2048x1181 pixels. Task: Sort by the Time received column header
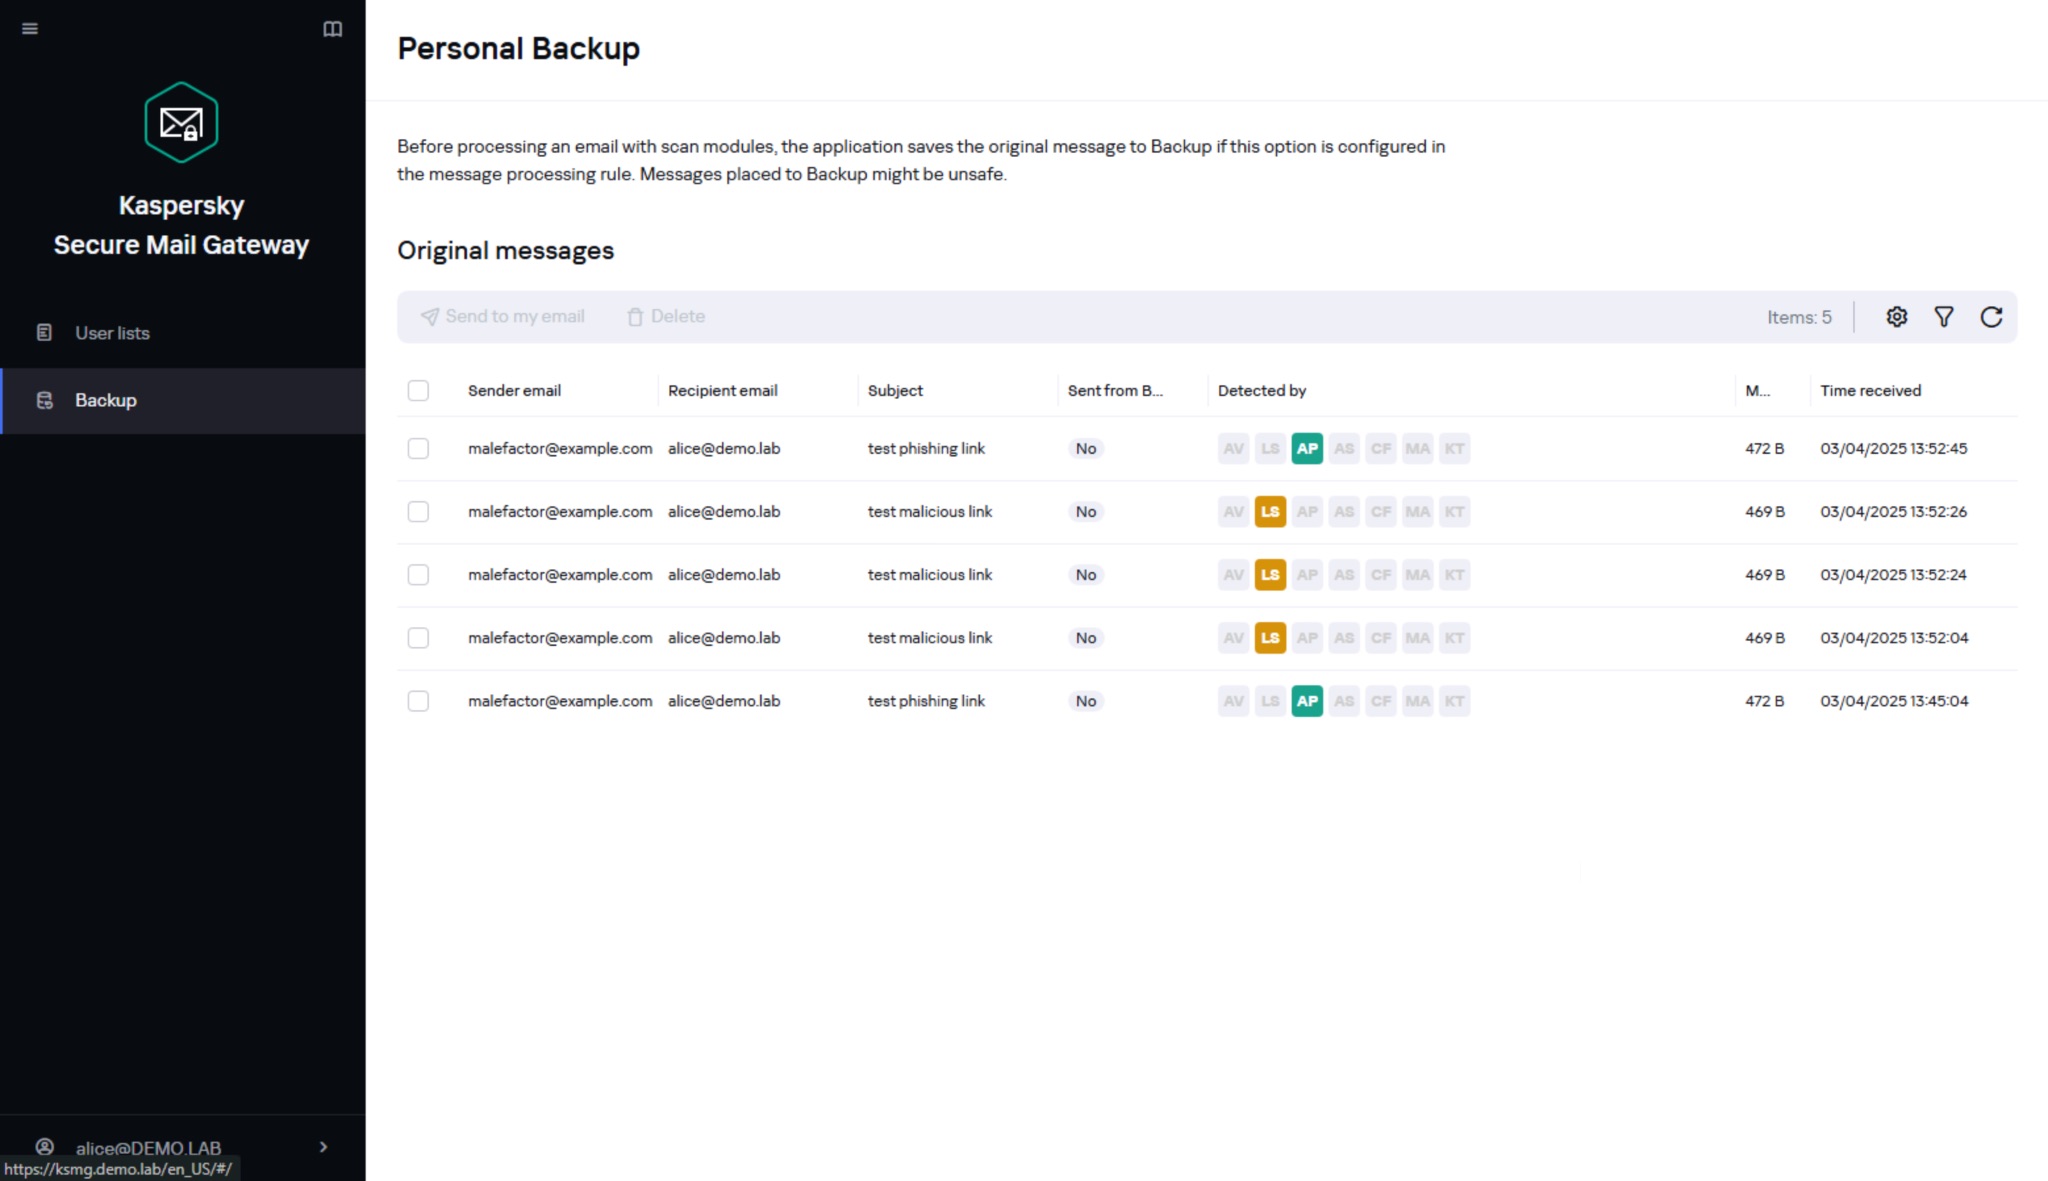coord(1869,391)
